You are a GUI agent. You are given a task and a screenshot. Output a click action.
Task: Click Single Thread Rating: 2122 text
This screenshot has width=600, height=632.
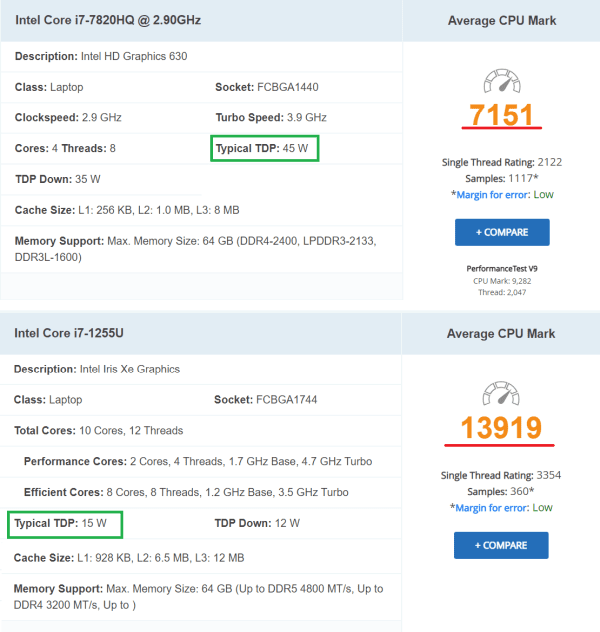502,162
